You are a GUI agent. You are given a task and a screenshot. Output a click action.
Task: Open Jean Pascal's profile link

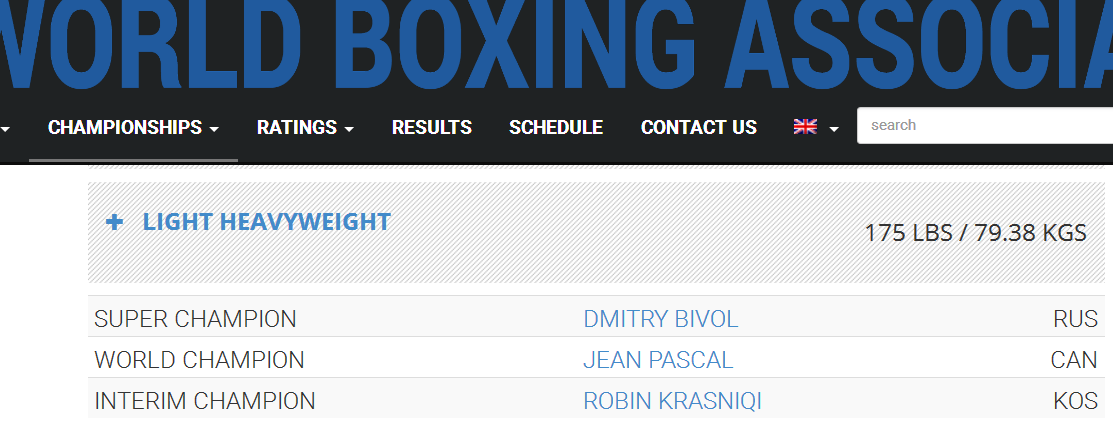658,360
